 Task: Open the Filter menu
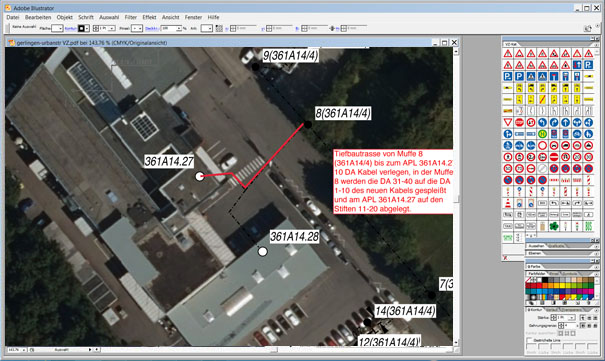point(131,17)
